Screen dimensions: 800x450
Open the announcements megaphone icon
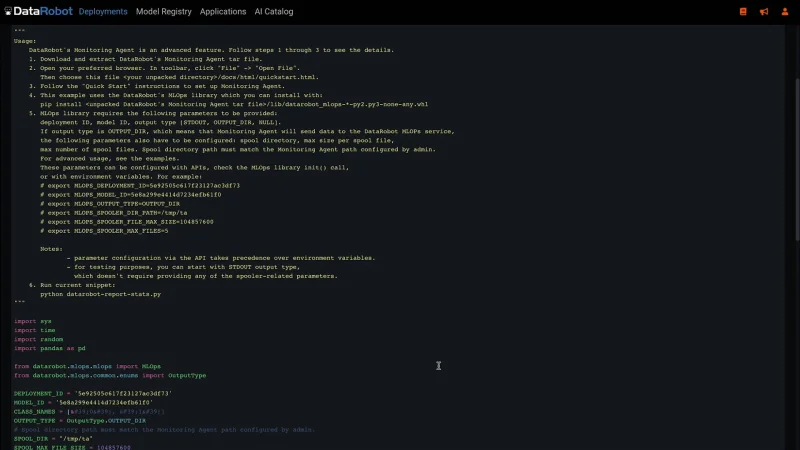click(x=764, y=12)
